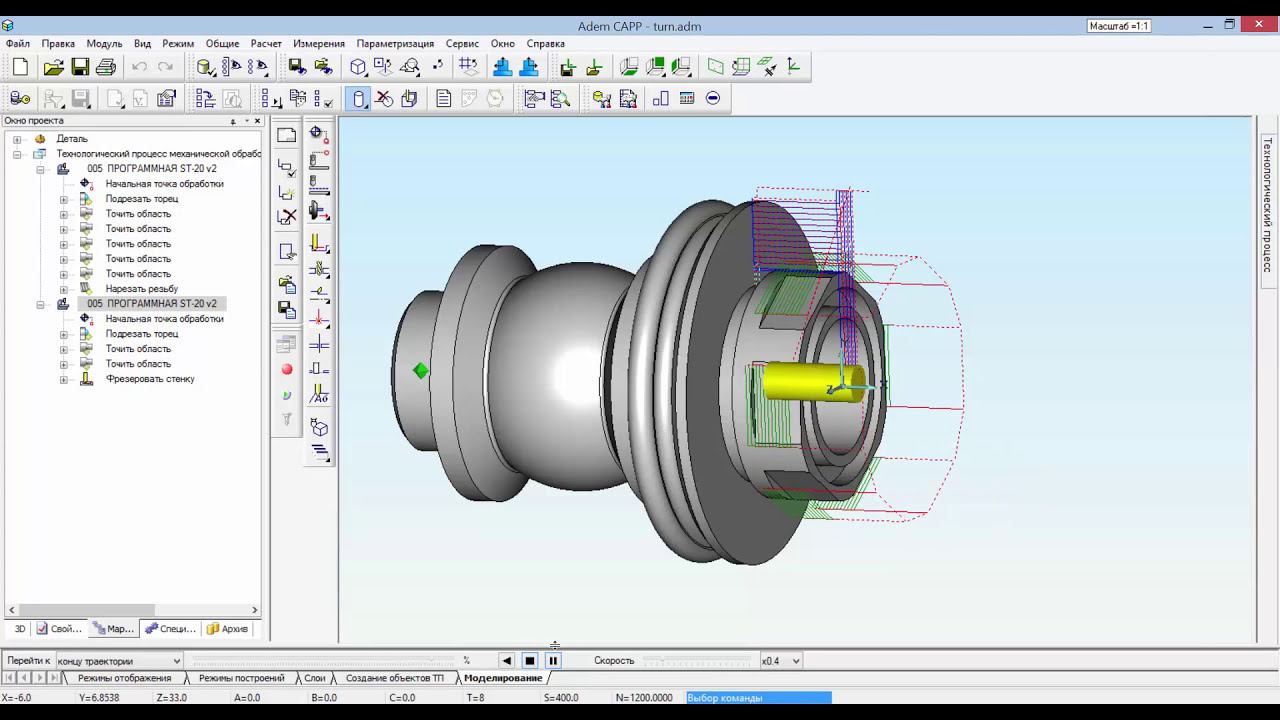Click the Undo arrow icon
Viewport: 1280px width, 720px height.
(139, 67)
